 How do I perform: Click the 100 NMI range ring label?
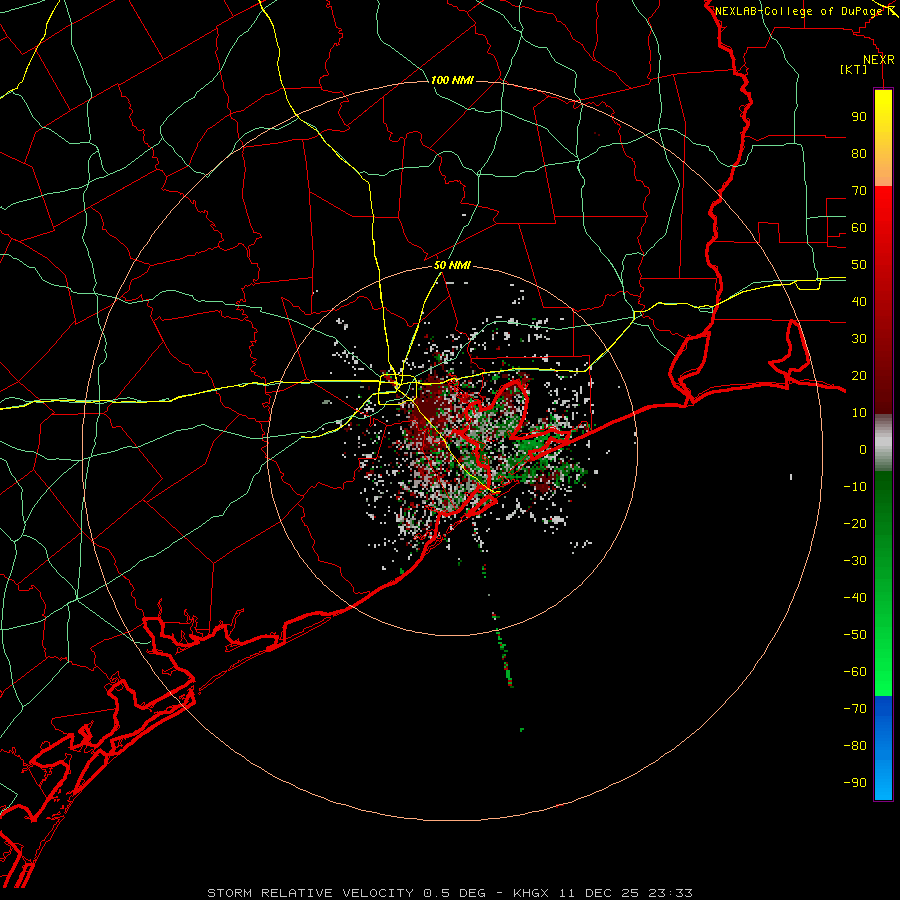point(452,80)
